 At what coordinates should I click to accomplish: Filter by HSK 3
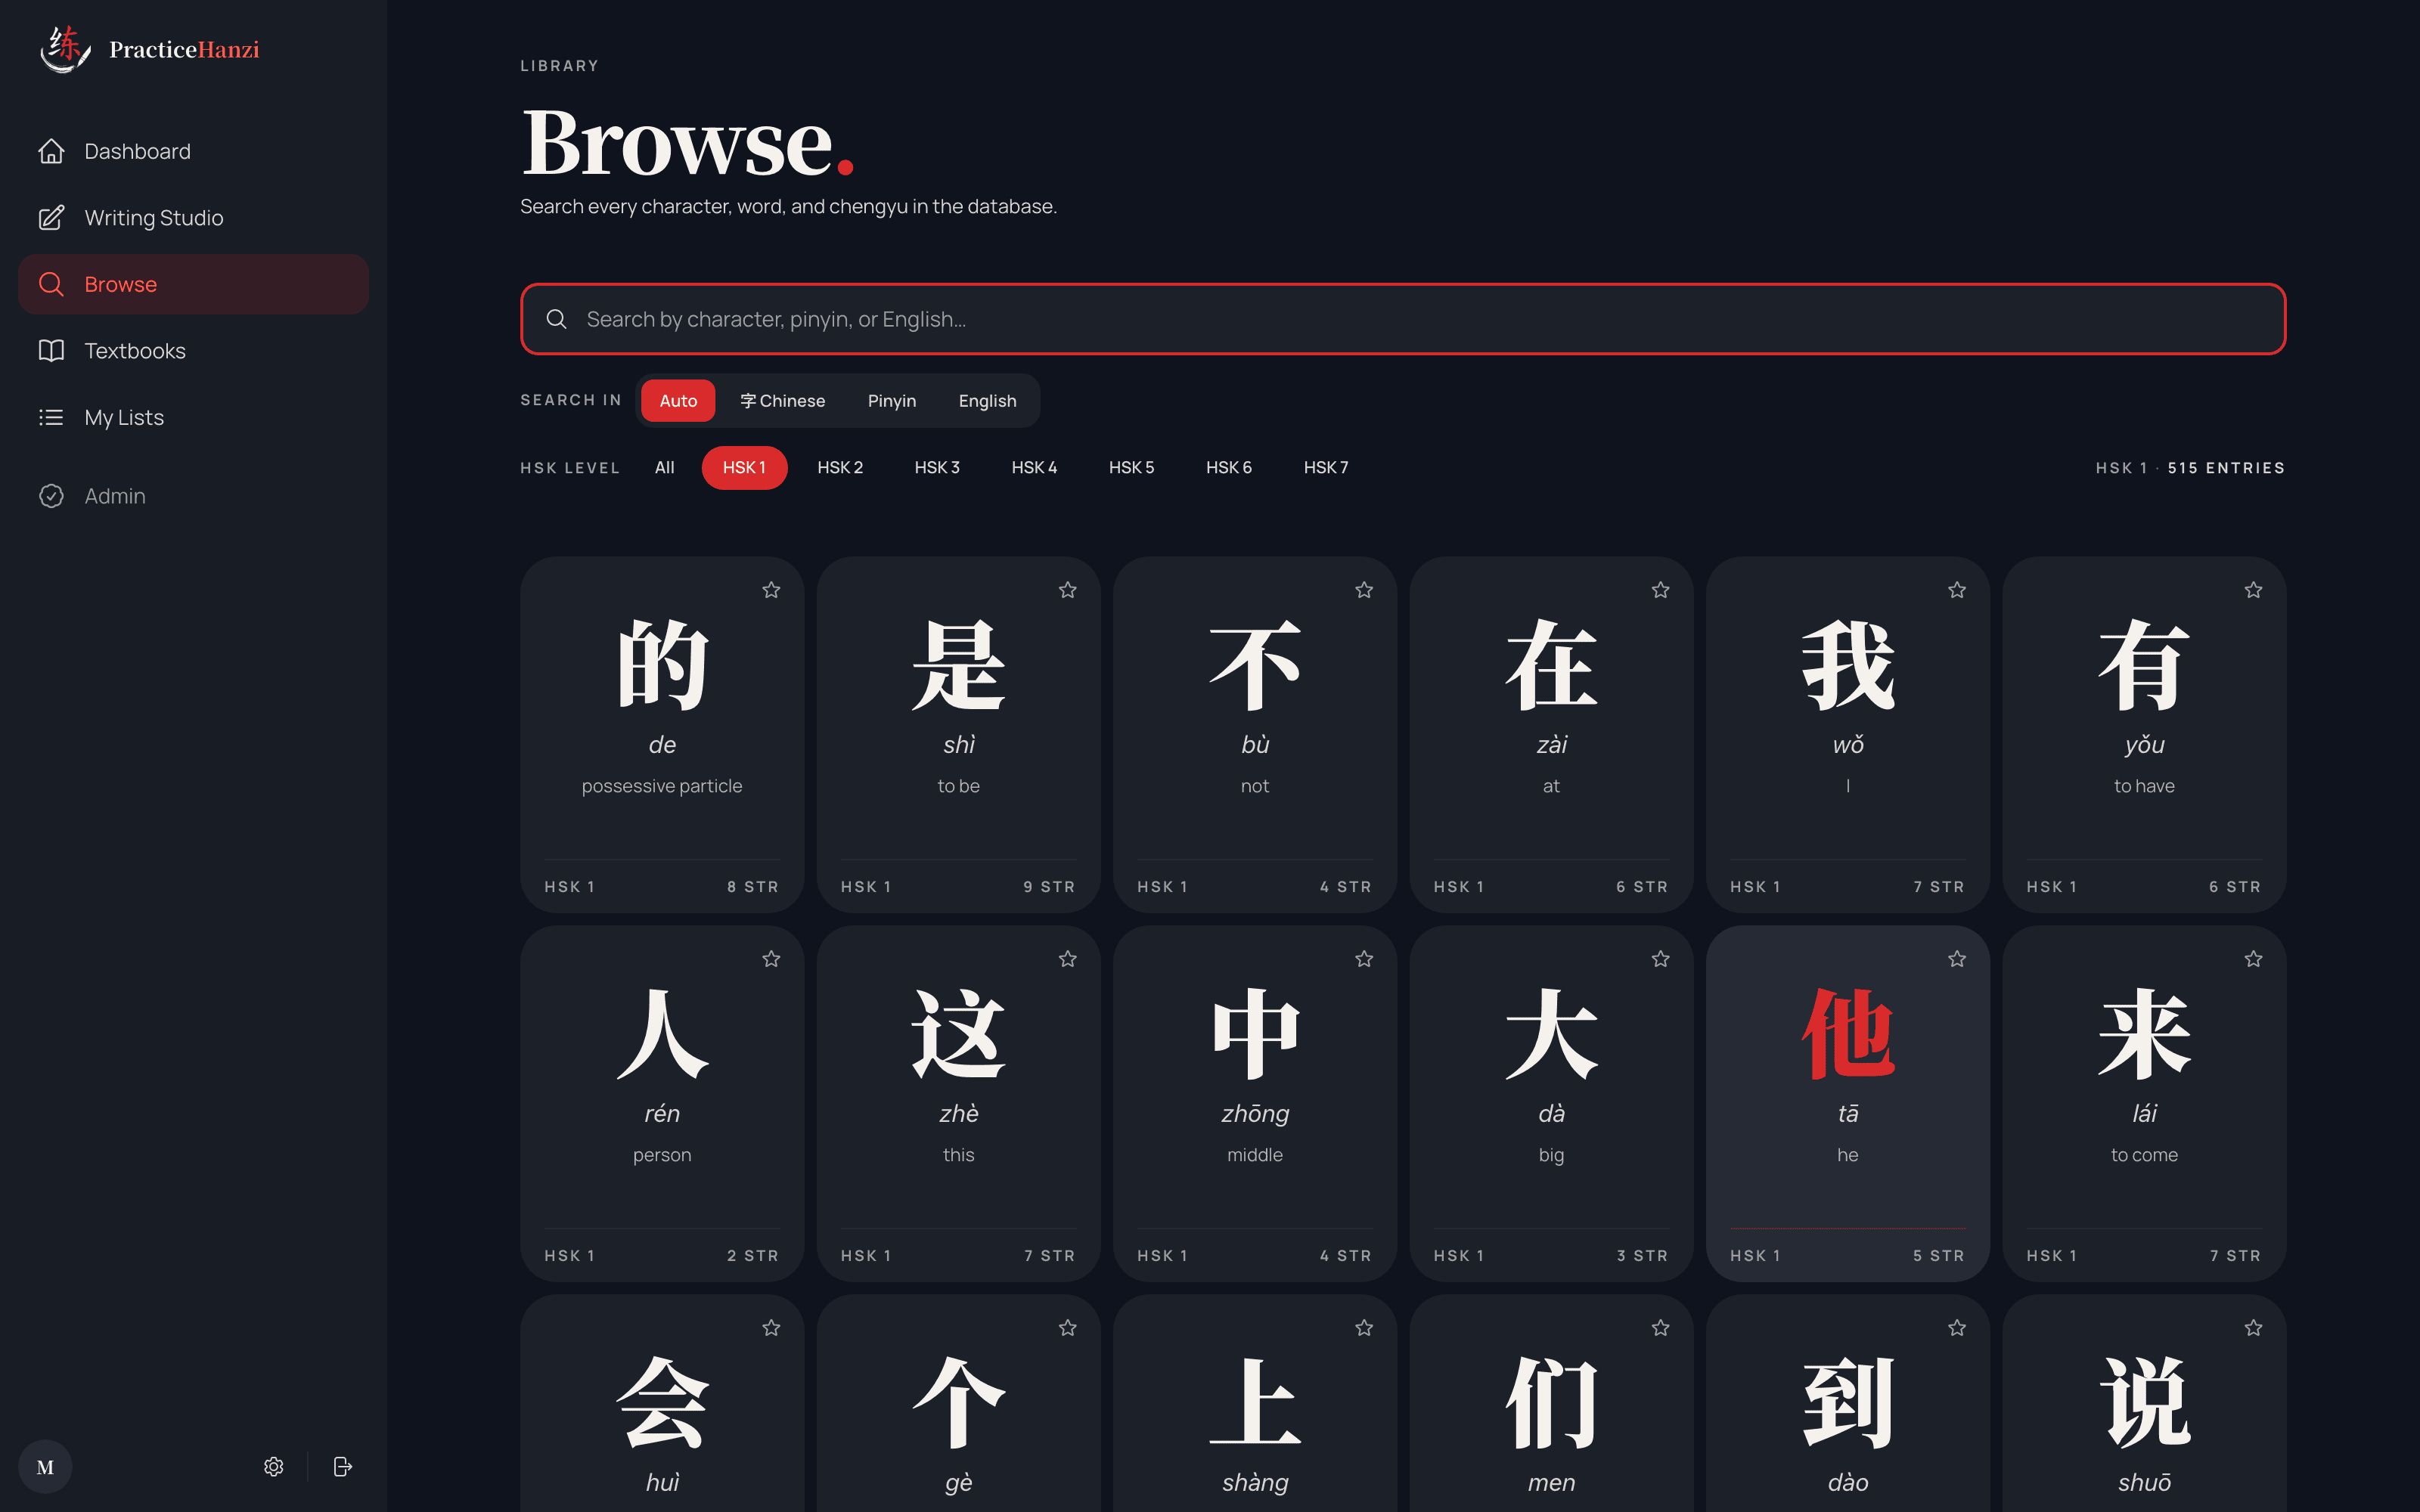pos(937,468)
